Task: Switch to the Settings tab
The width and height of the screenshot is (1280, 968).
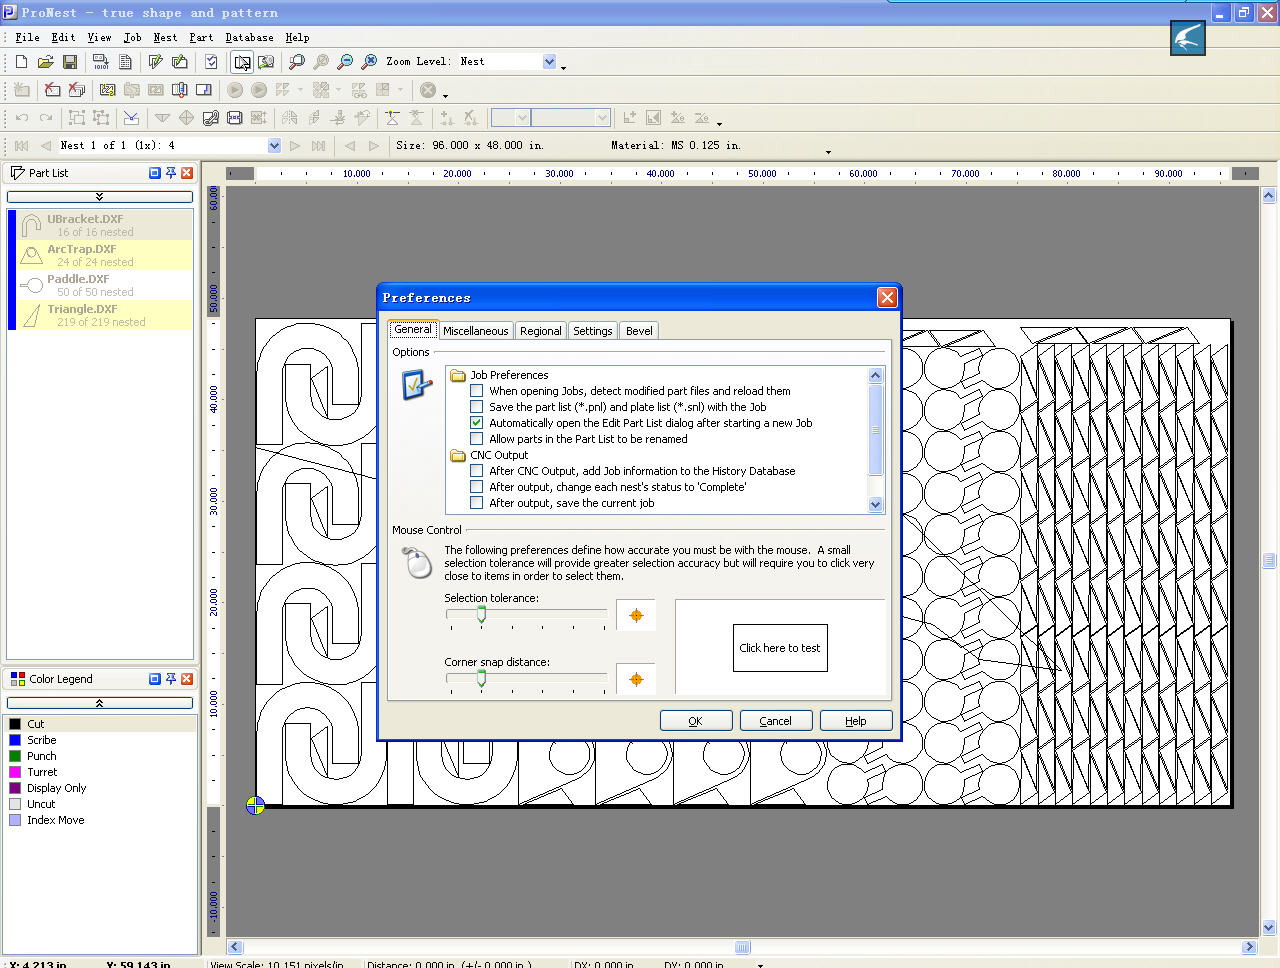Action: [593, 331]
